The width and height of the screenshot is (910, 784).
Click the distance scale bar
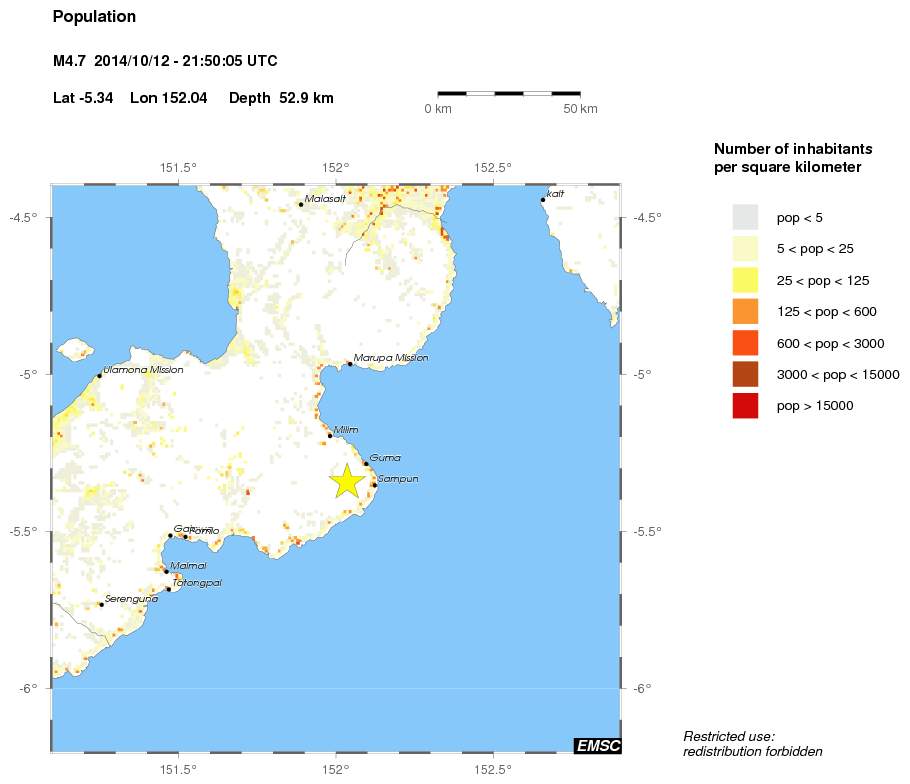[509, 93]
